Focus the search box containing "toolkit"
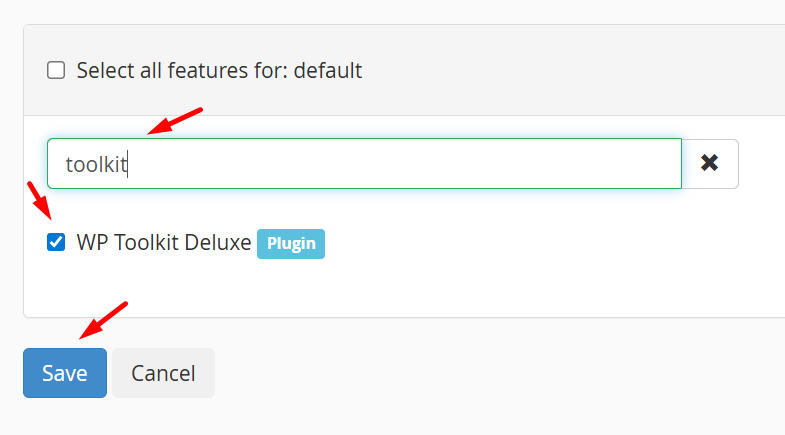 (364, 164)
